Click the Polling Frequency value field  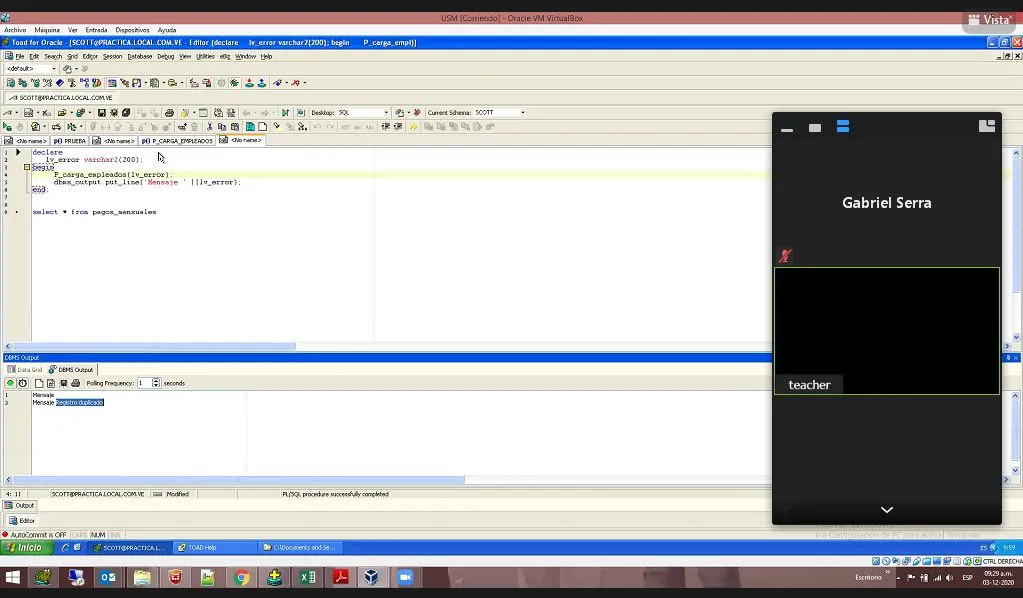point(144,383)
